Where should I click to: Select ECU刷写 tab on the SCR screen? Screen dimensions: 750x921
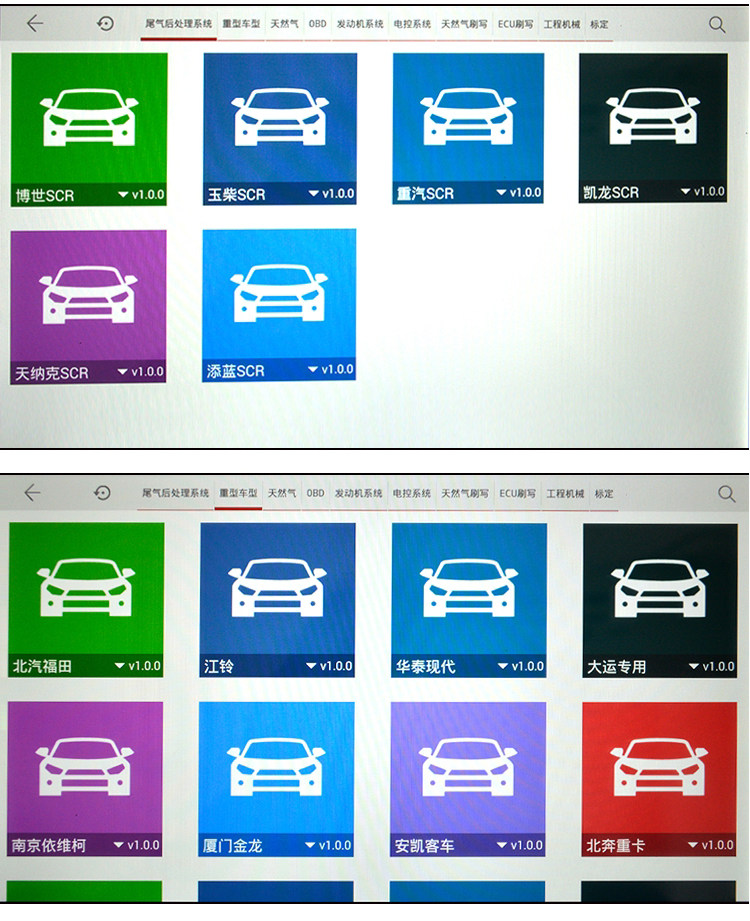[x=516, y=24]
